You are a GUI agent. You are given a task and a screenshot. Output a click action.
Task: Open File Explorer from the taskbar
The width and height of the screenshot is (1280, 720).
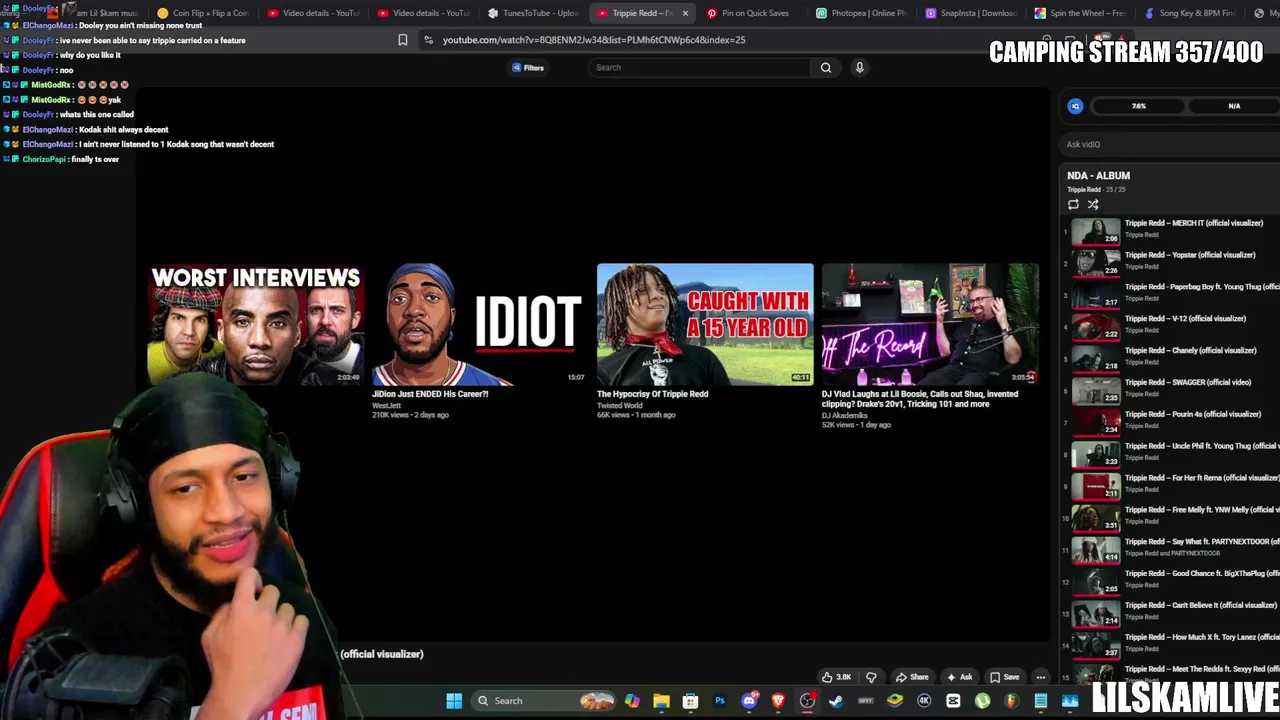pyautogui.click(x=661, y=701)
